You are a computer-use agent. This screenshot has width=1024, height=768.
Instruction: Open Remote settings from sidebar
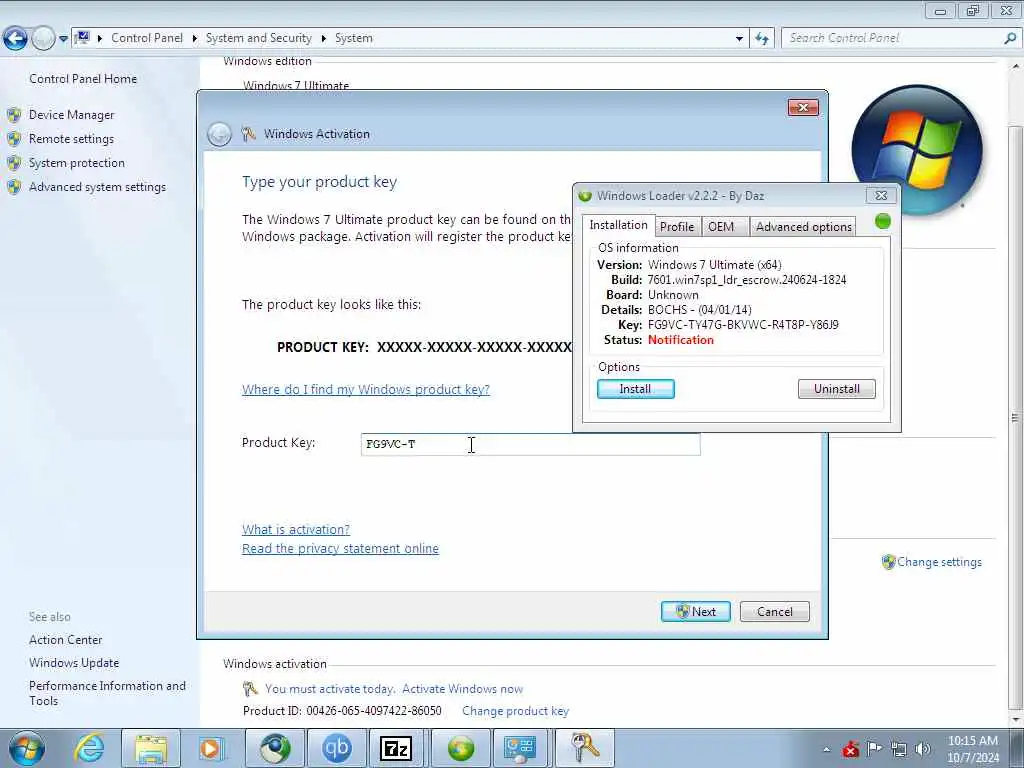(71, 139)
